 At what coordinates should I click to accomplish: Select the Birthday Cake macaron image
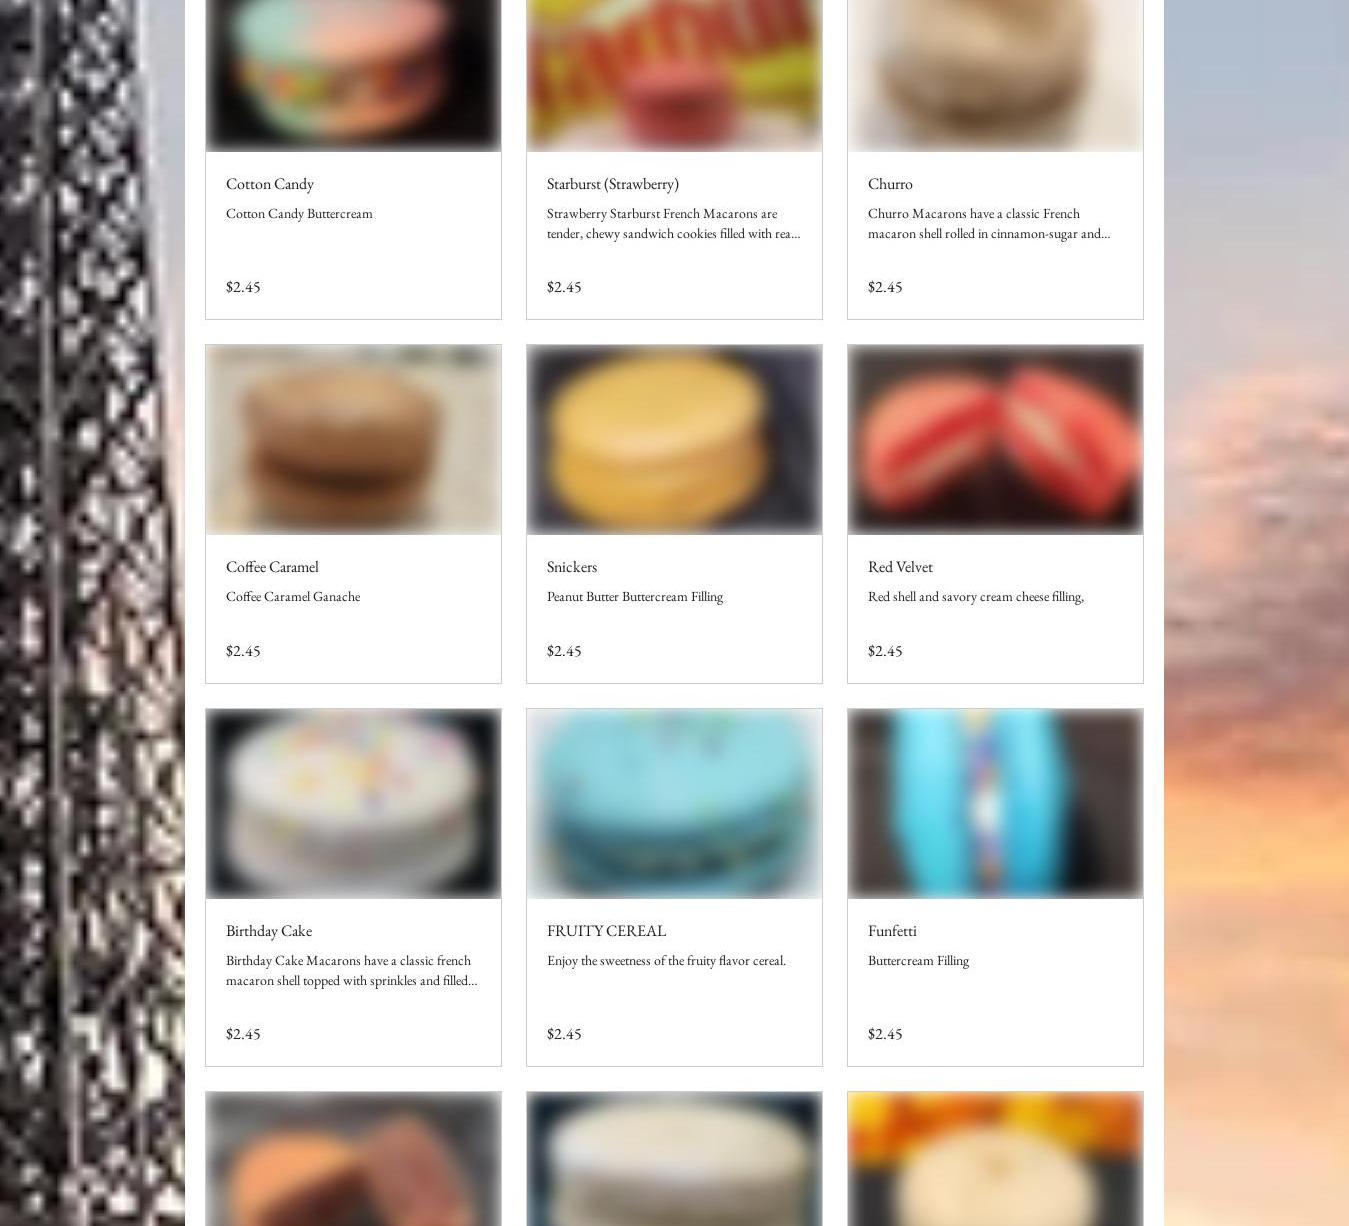353,804
